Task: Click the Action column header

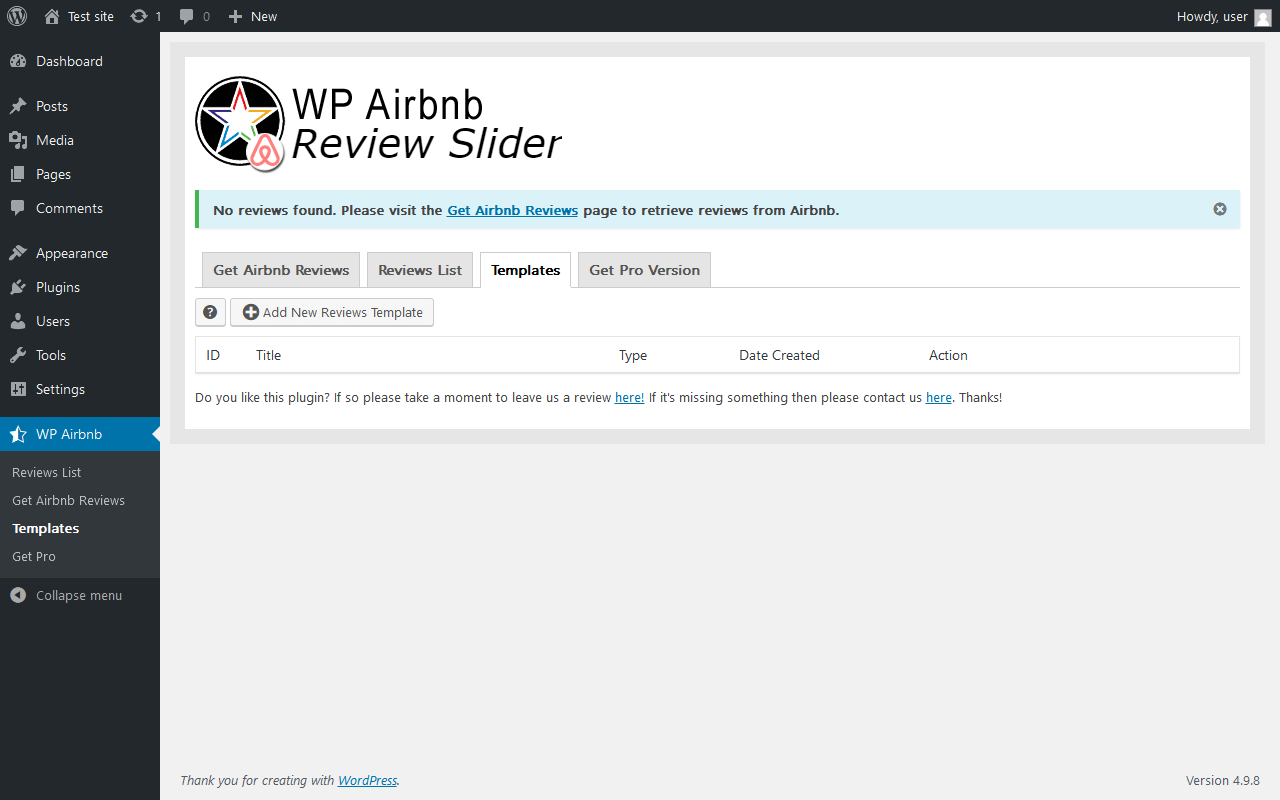Action: click(948, 355)
